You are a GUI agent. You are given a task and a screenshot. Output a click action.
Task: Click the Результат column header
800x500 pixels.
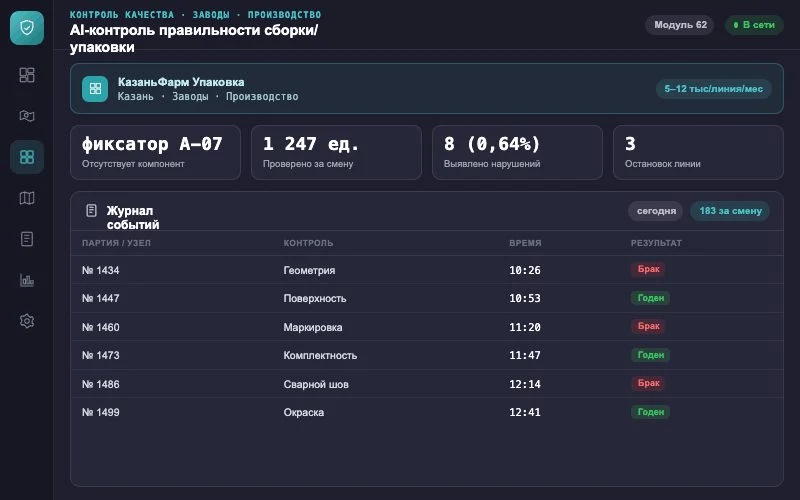click(656, 243)
